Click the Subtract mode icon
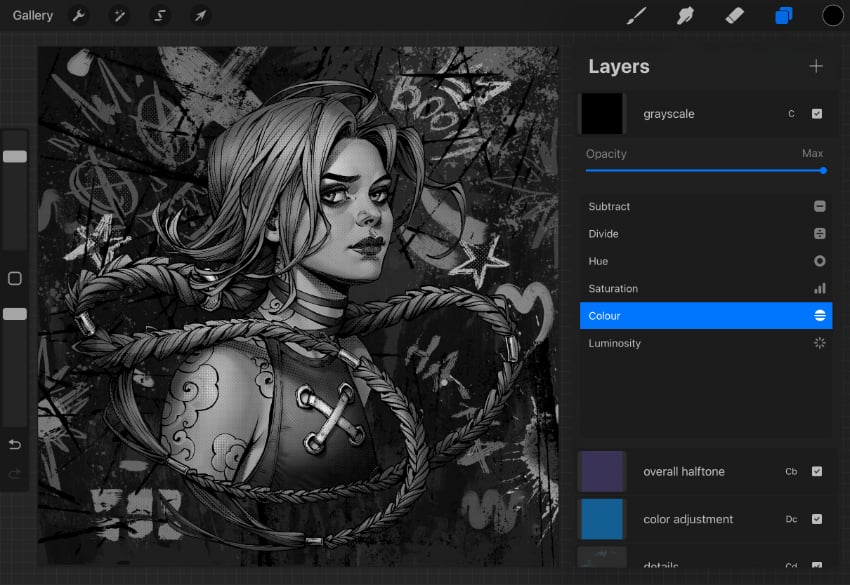 (x=820, y=206)
